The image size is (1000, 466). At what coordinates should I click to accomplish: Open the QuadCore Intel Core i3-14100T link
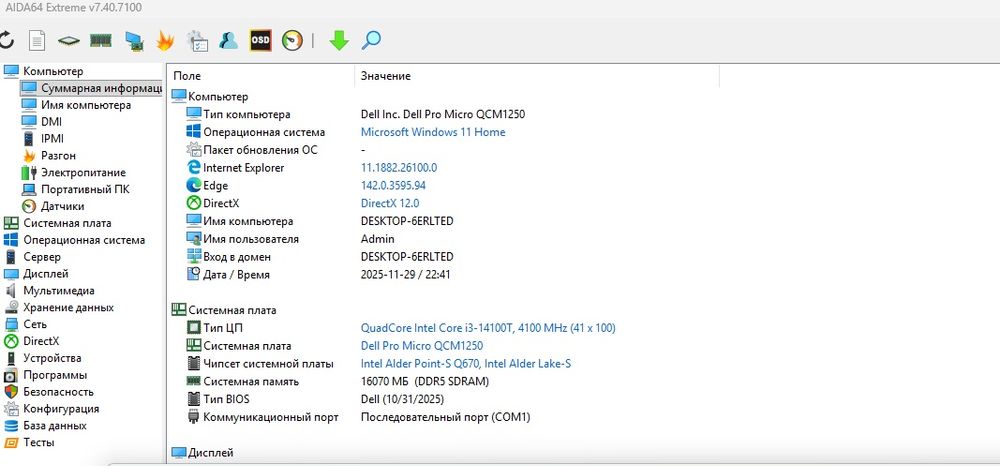click(x=488, y=328)
